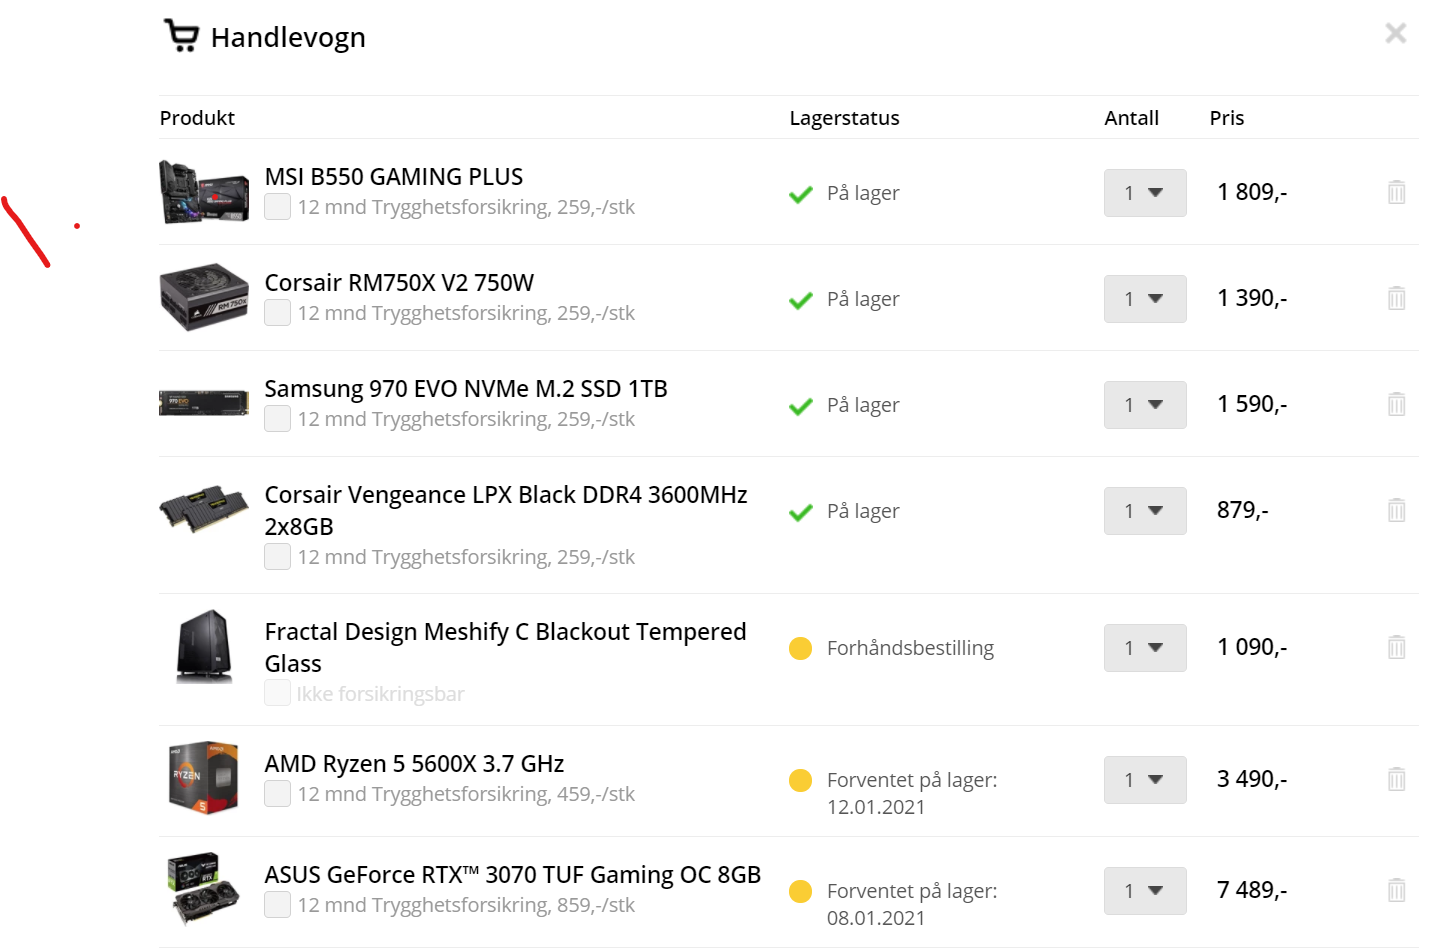Open Fractal Design Meshify C Blackout product

[505, 647]
